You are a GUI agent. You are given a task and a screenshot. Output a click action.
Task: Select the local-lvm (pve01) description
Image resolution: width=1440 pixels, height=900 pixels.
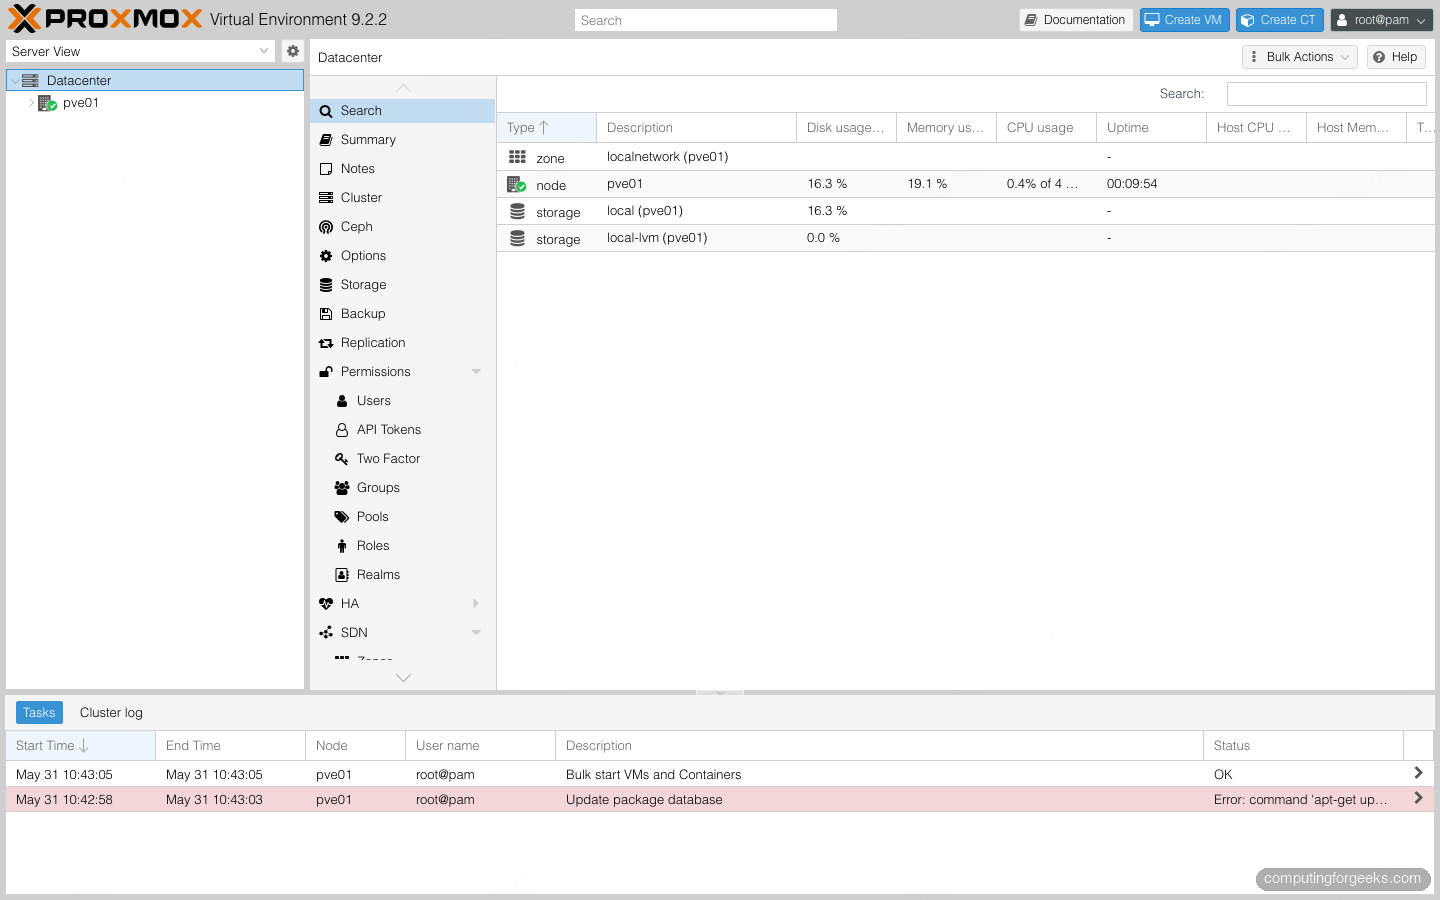tap(657, 238)
